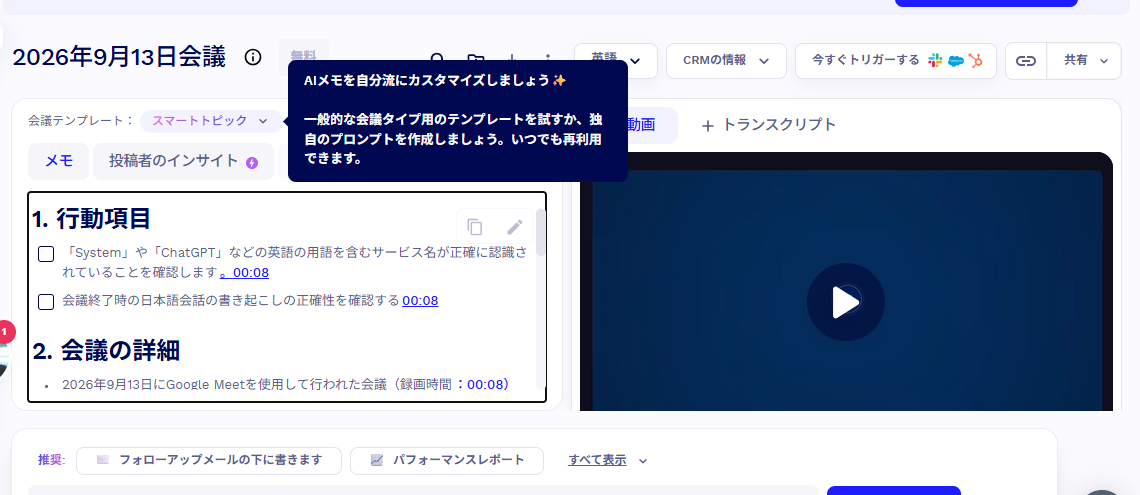Click the search magnifier icon in the toolbar
The image size is (1140, 495).
point(438,58)
